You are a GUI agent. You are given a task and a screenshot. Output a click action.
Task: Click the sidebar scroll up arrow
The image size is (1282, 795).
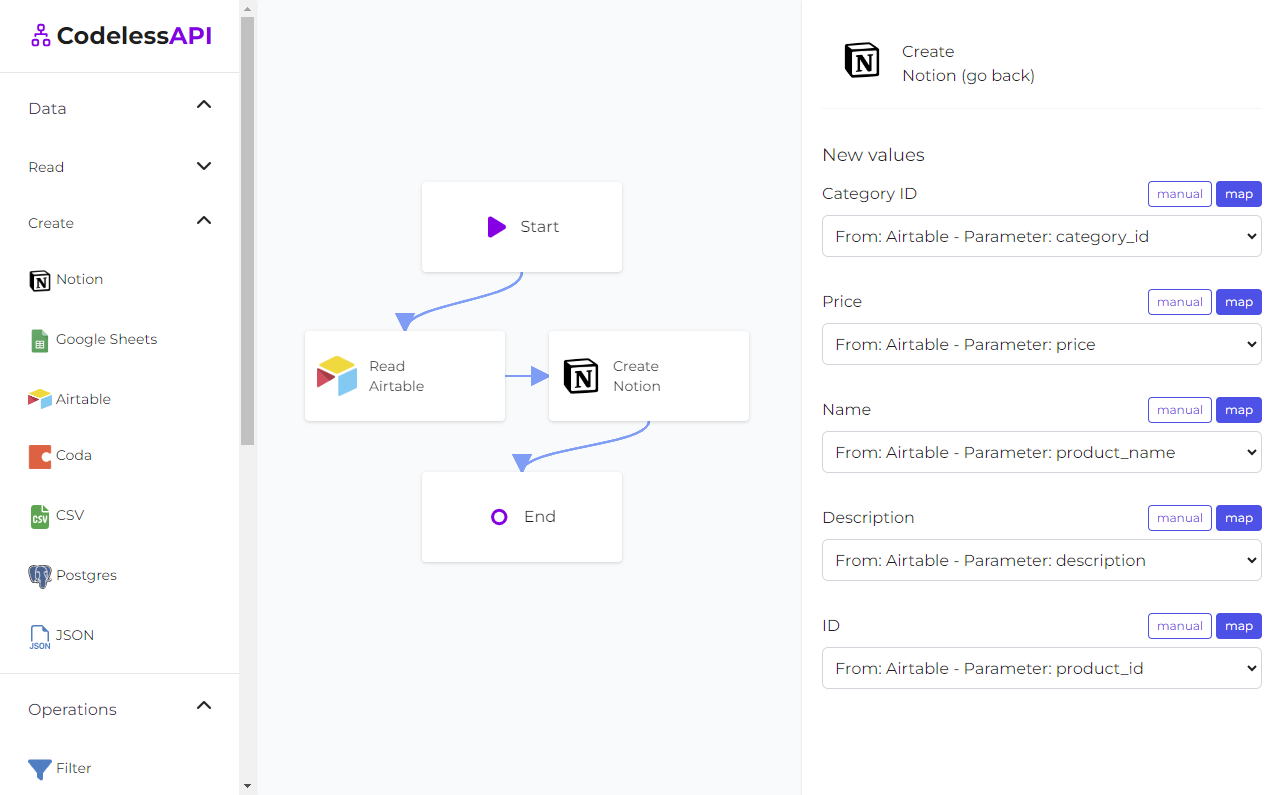(x=248, y=7)
